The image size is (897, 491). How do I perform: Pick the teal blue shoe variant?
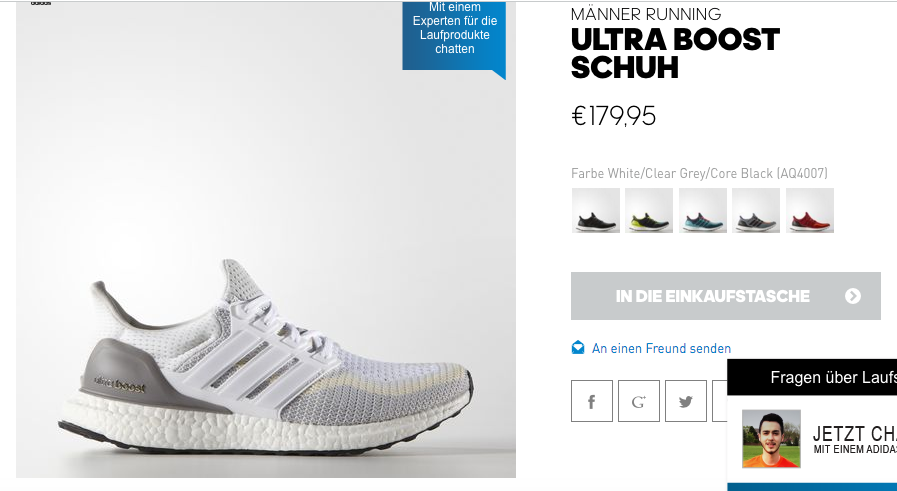point(702,211)
